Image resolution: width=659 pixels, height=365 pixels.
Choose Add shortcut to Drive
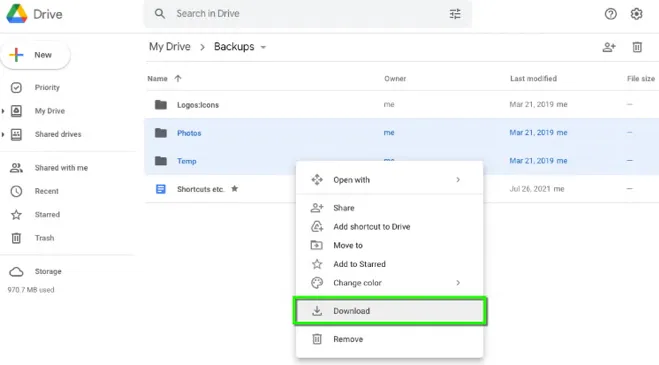tap(390, 227)
